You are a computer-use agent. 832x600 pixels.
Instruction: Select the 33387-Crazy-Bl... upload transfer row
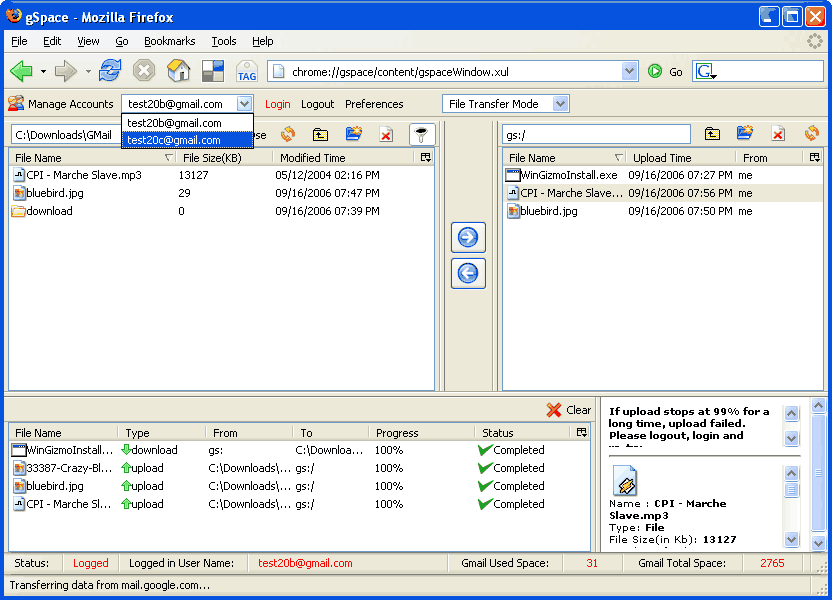coord(299,468)
